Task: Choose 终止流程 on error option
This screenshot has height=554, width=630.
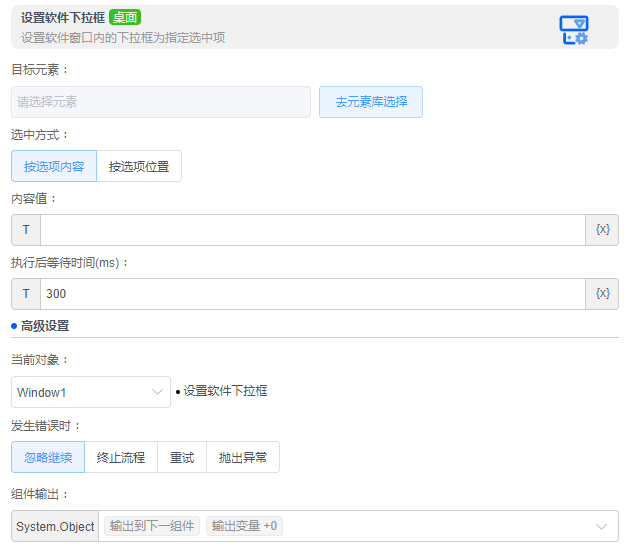Action: (x=121, y=457)
